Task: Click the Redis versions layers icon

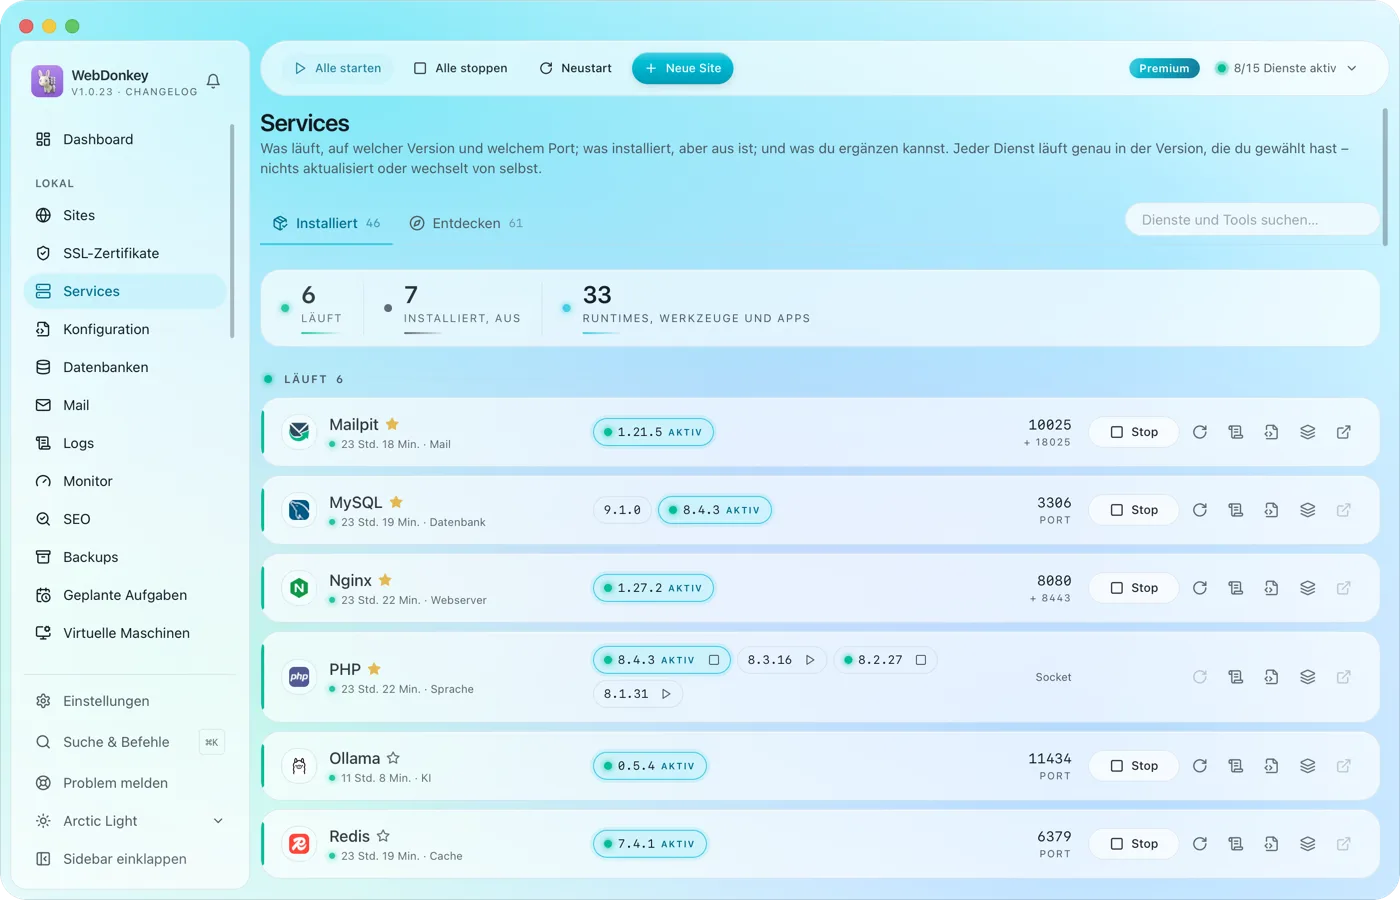Action: tap(1308, 844)
